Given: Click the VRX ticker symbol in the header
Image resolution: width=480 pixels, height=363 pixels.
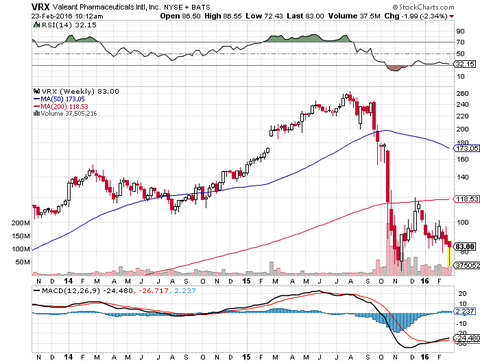Looking at the screenshot, I should [41, 7].
